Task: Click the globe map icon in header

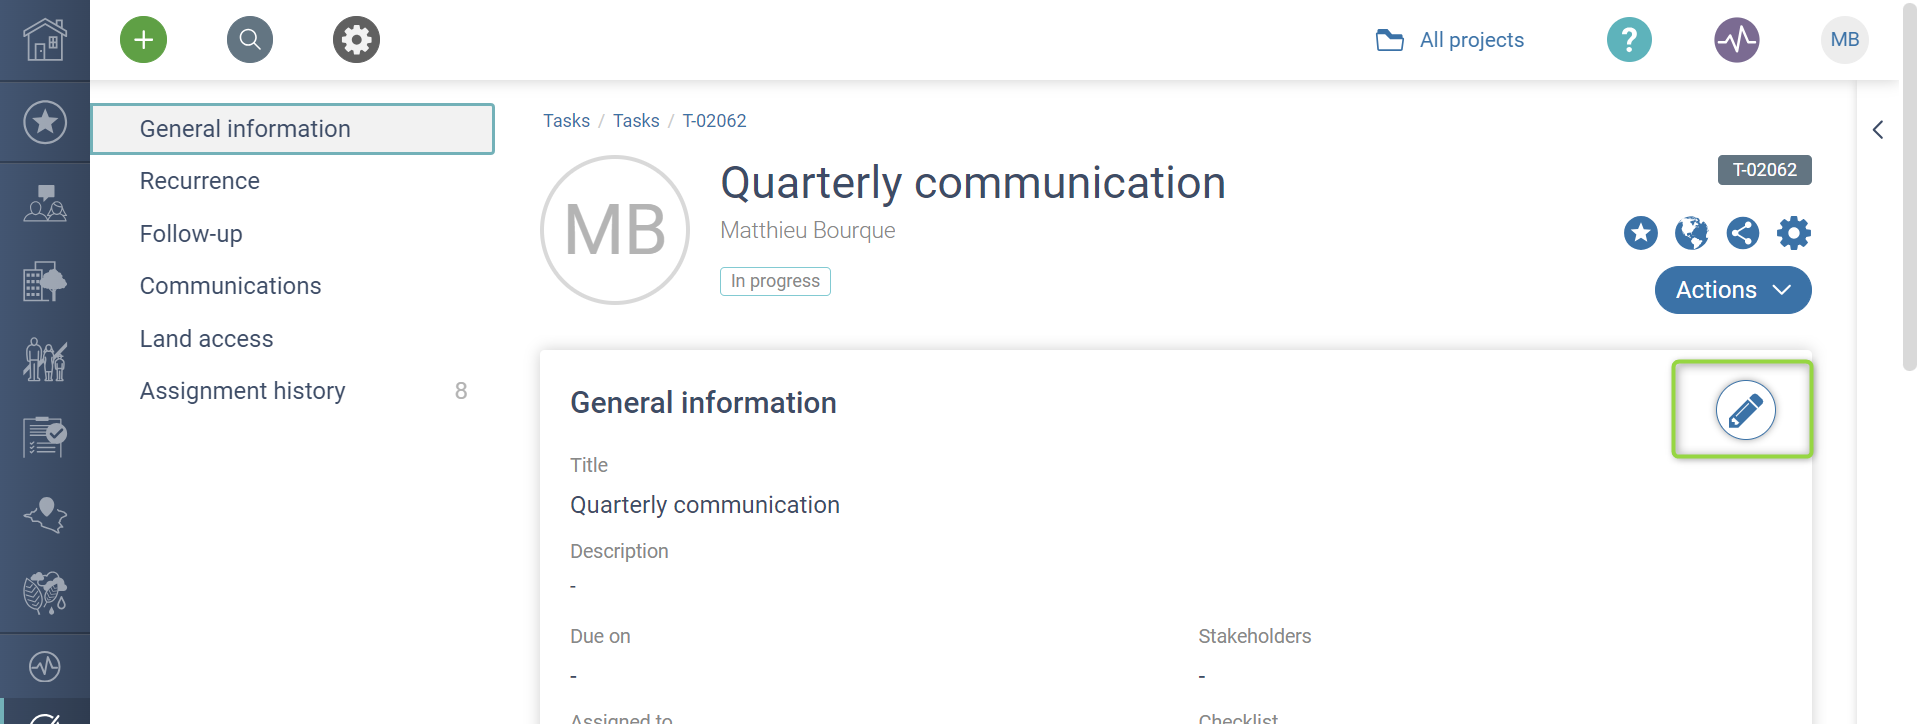Action: point(1692,233)
